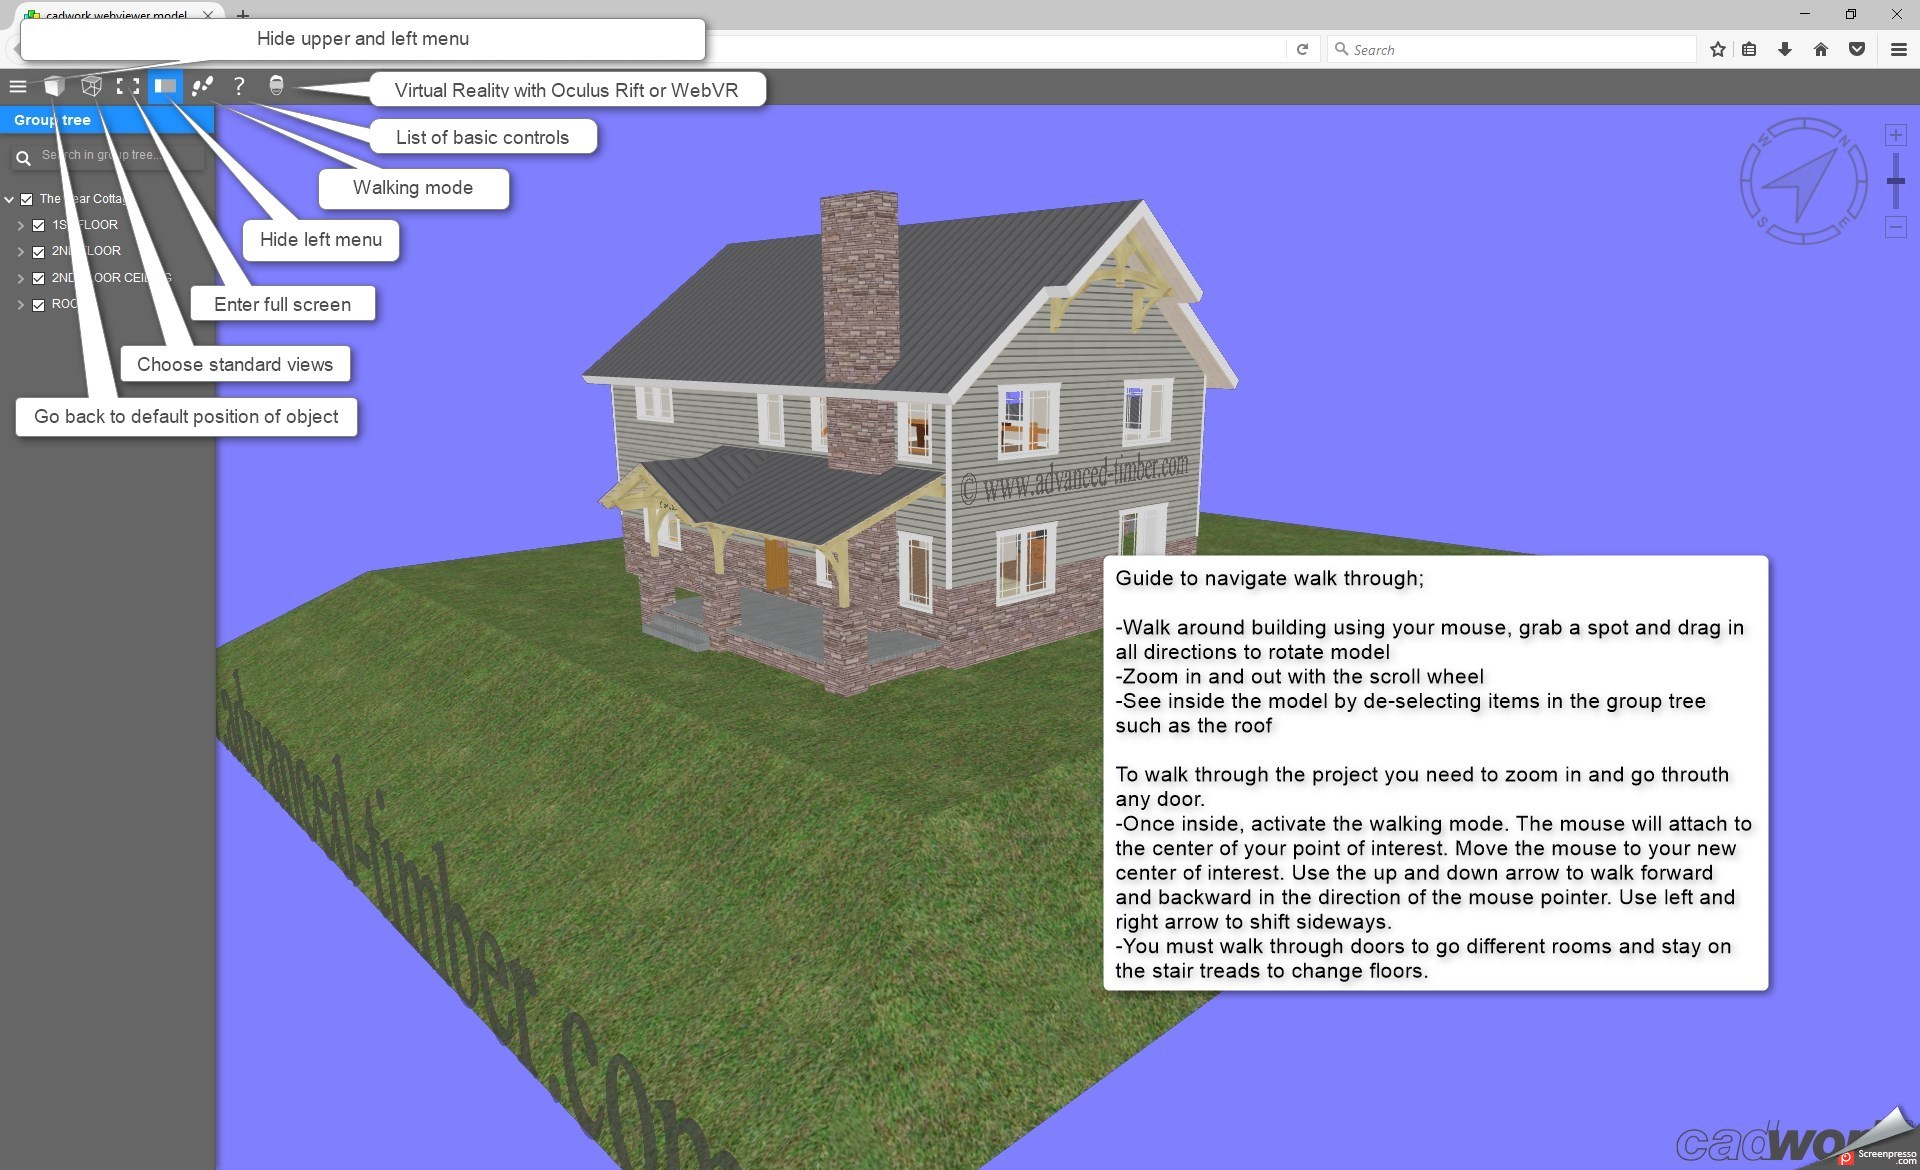Open the downloads arrow icon
1920x1170 pixels.
[1785, 49]
